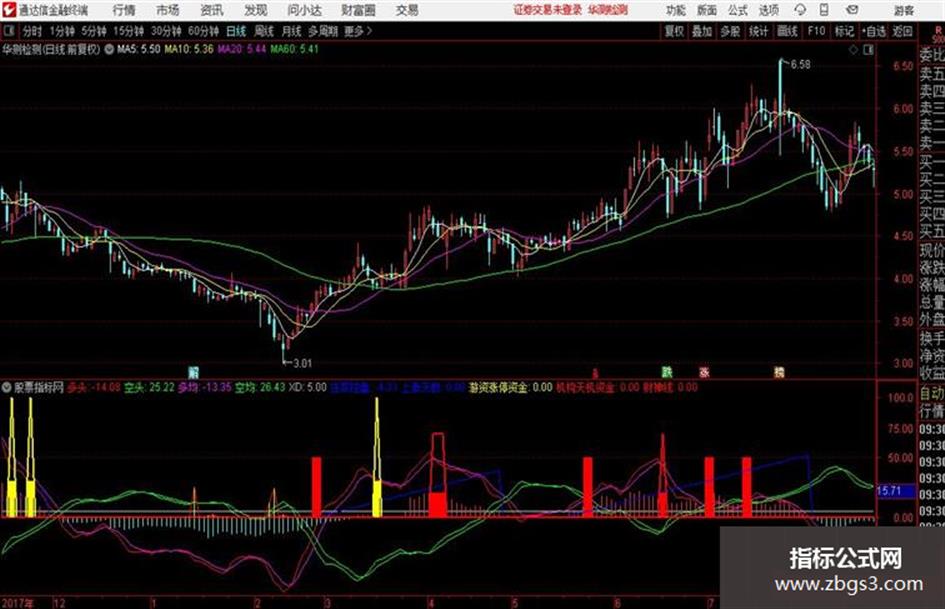945x609 pixels.
Task: Open the MA indicator dropdown beside 华测检测
Action: [x=109, y=49]
